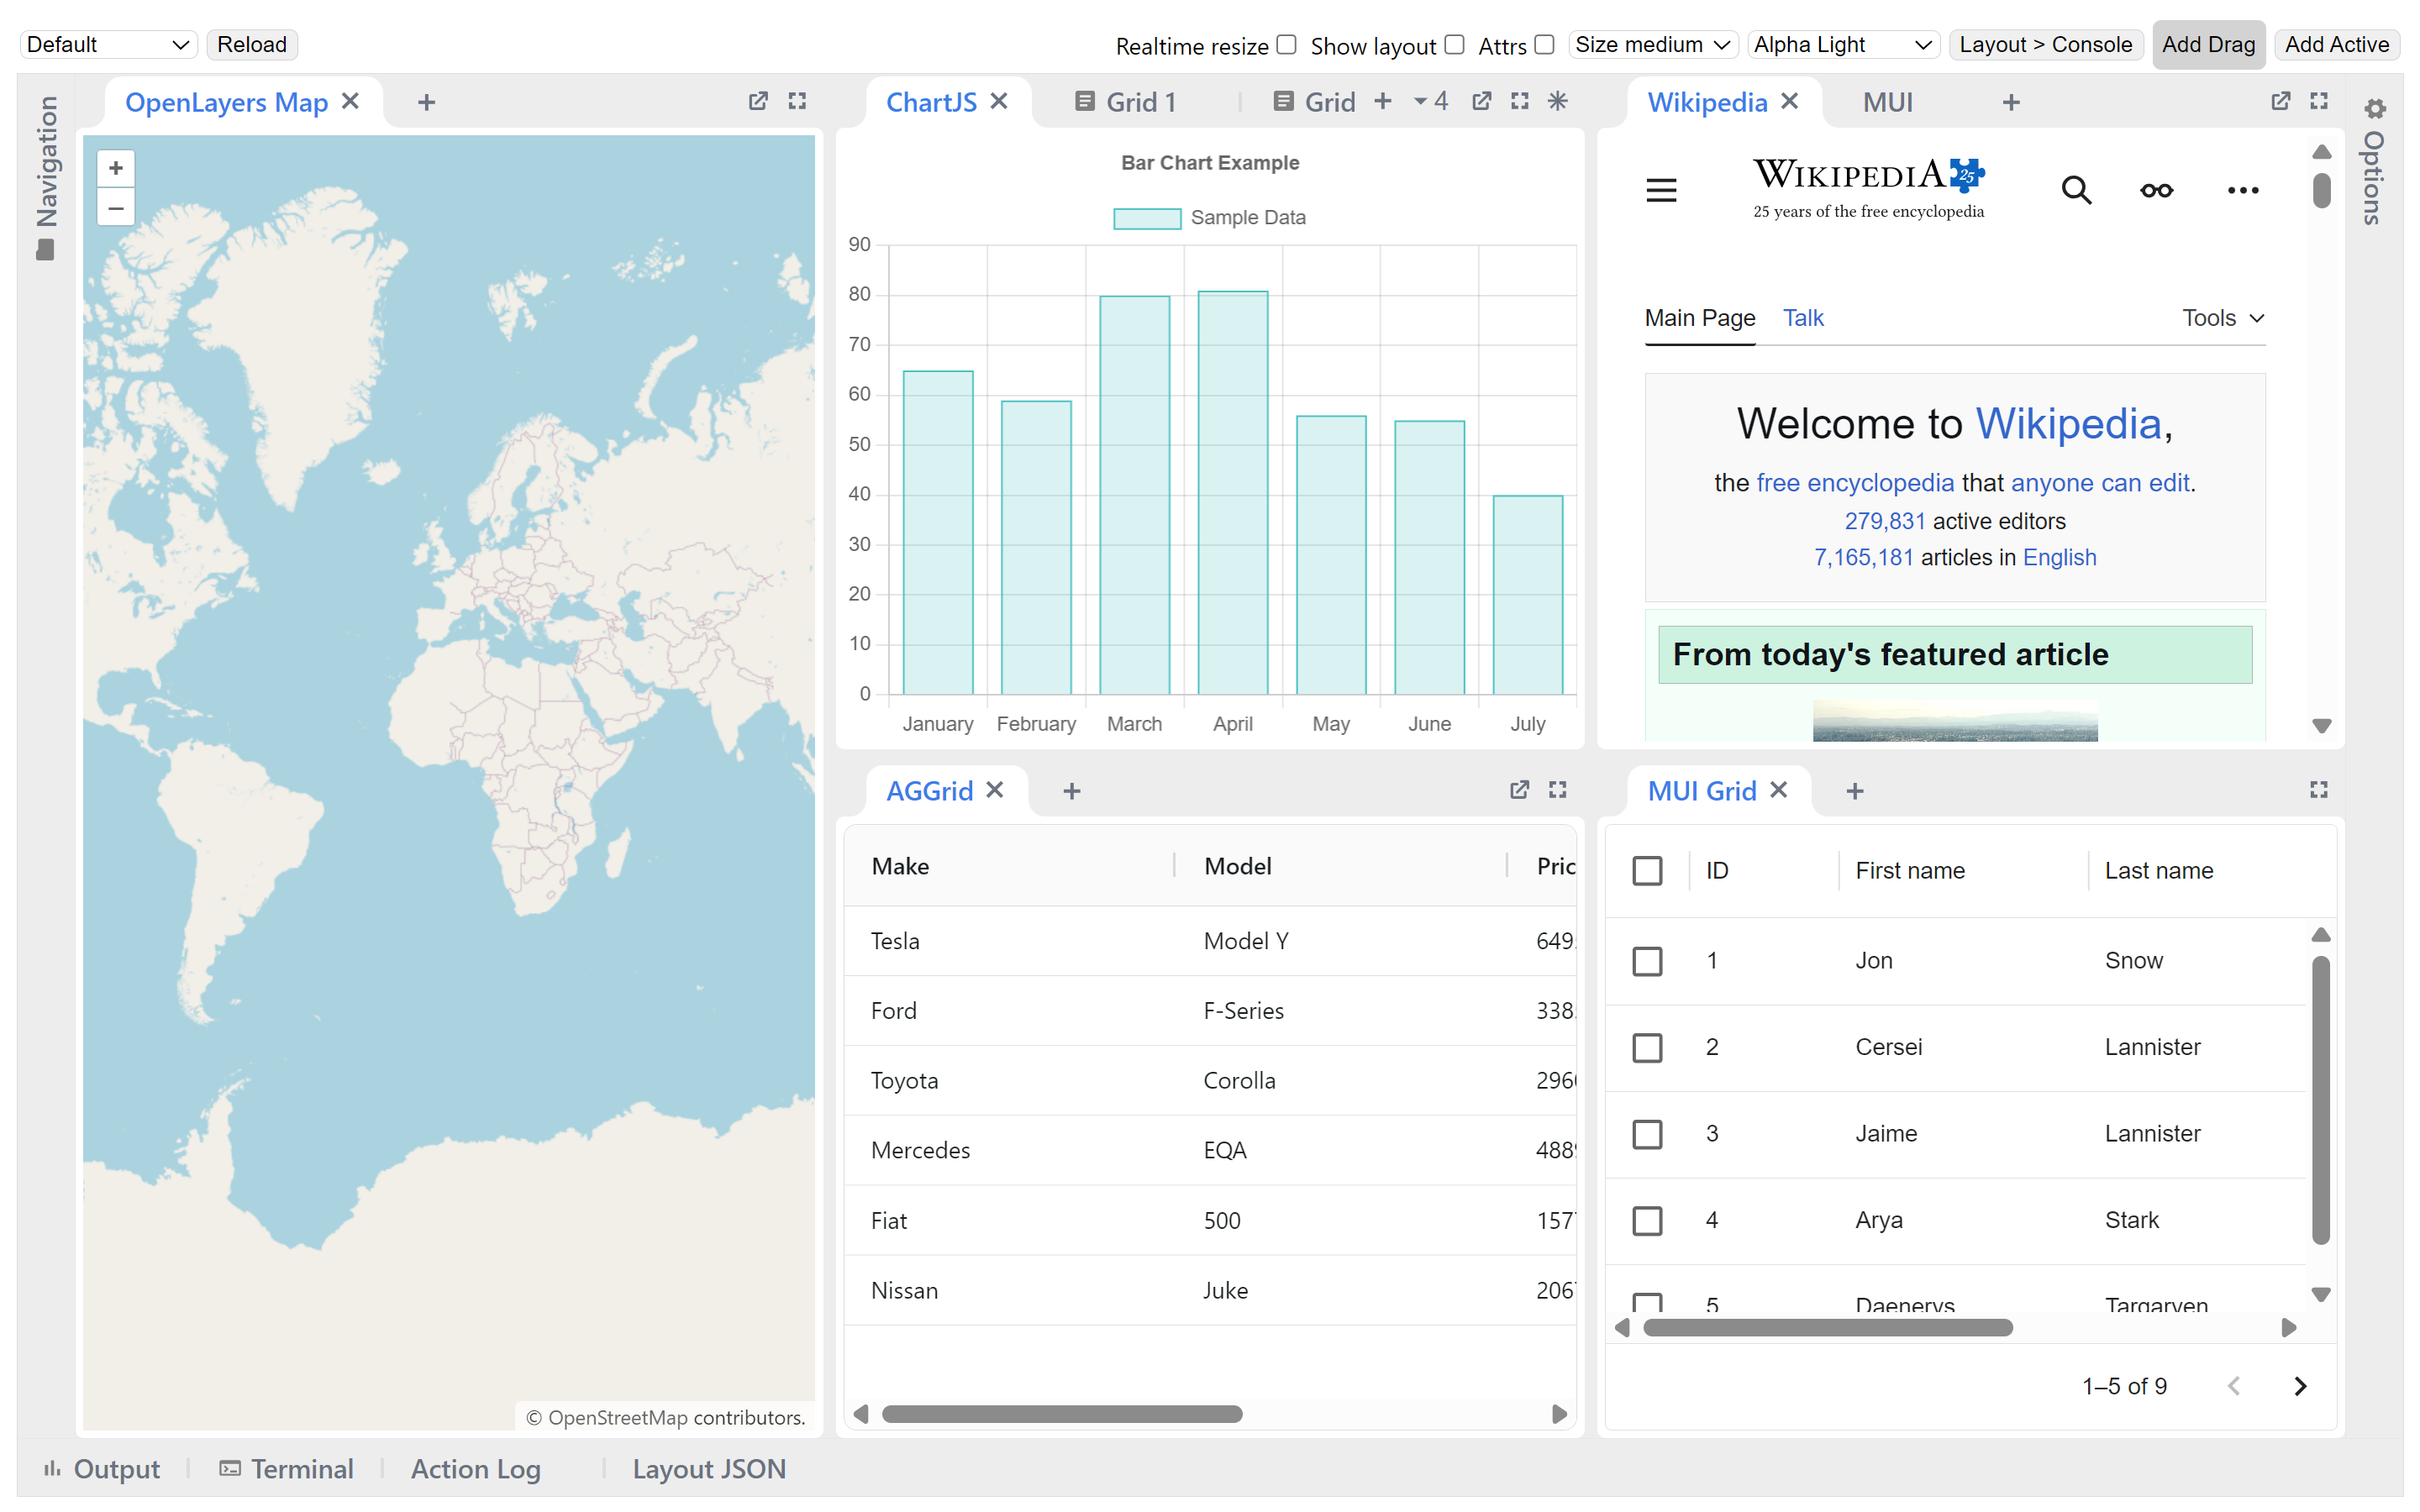Open the Alpha Light theme dropdown
The height and width of the screenshot is (1512, 2420).
(x=1844, y=45)
